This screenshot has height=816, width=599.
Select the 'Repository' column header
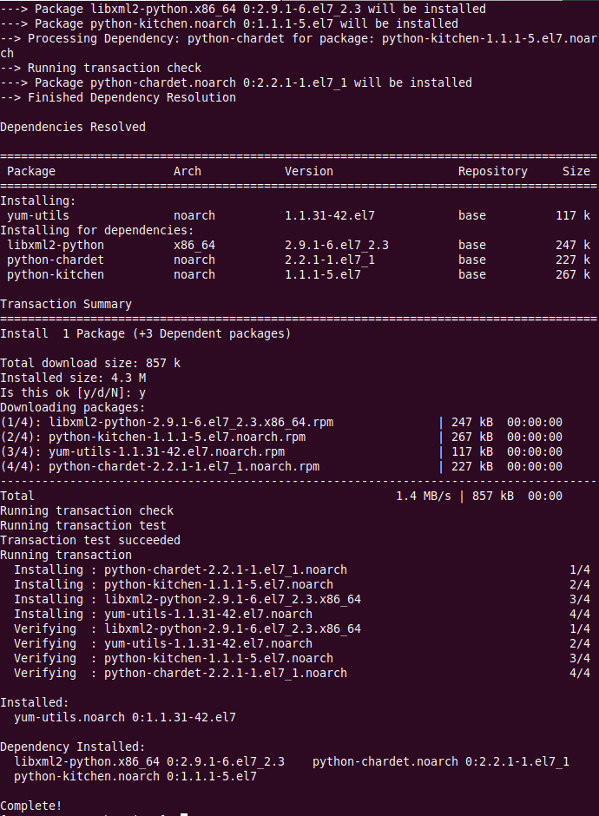point(493,171)
